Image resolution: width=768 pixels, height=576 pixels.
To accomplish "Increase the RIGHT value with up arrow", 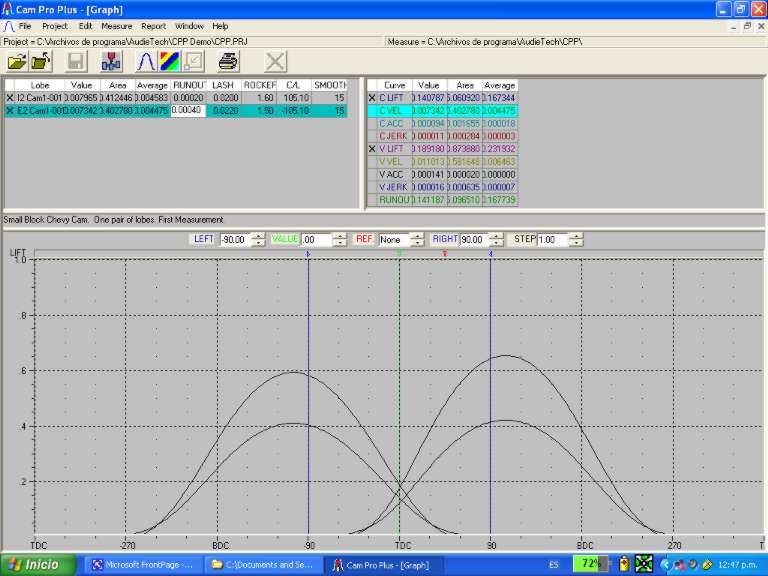I will pyautogui.click(x=497, y=236).
